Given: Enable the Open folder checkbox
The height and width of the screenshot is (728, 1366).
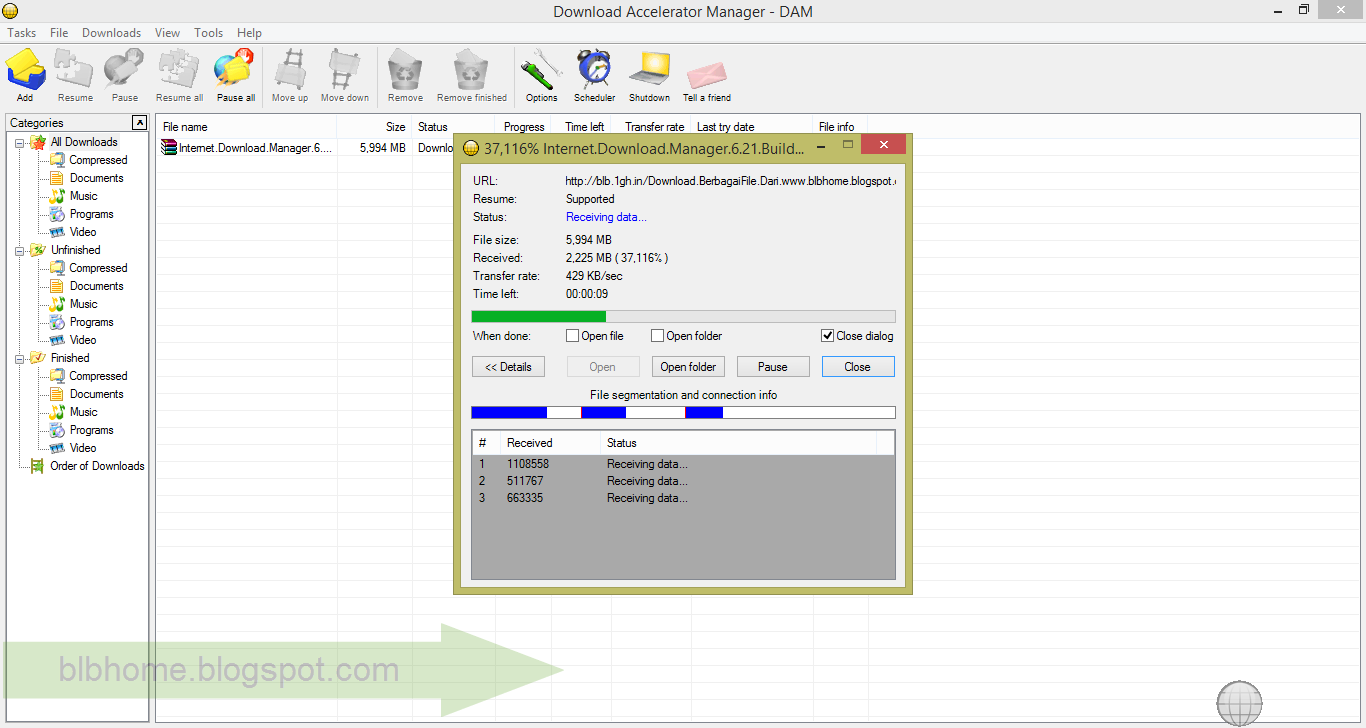Looking at the screenshot, I should (658, 336).
